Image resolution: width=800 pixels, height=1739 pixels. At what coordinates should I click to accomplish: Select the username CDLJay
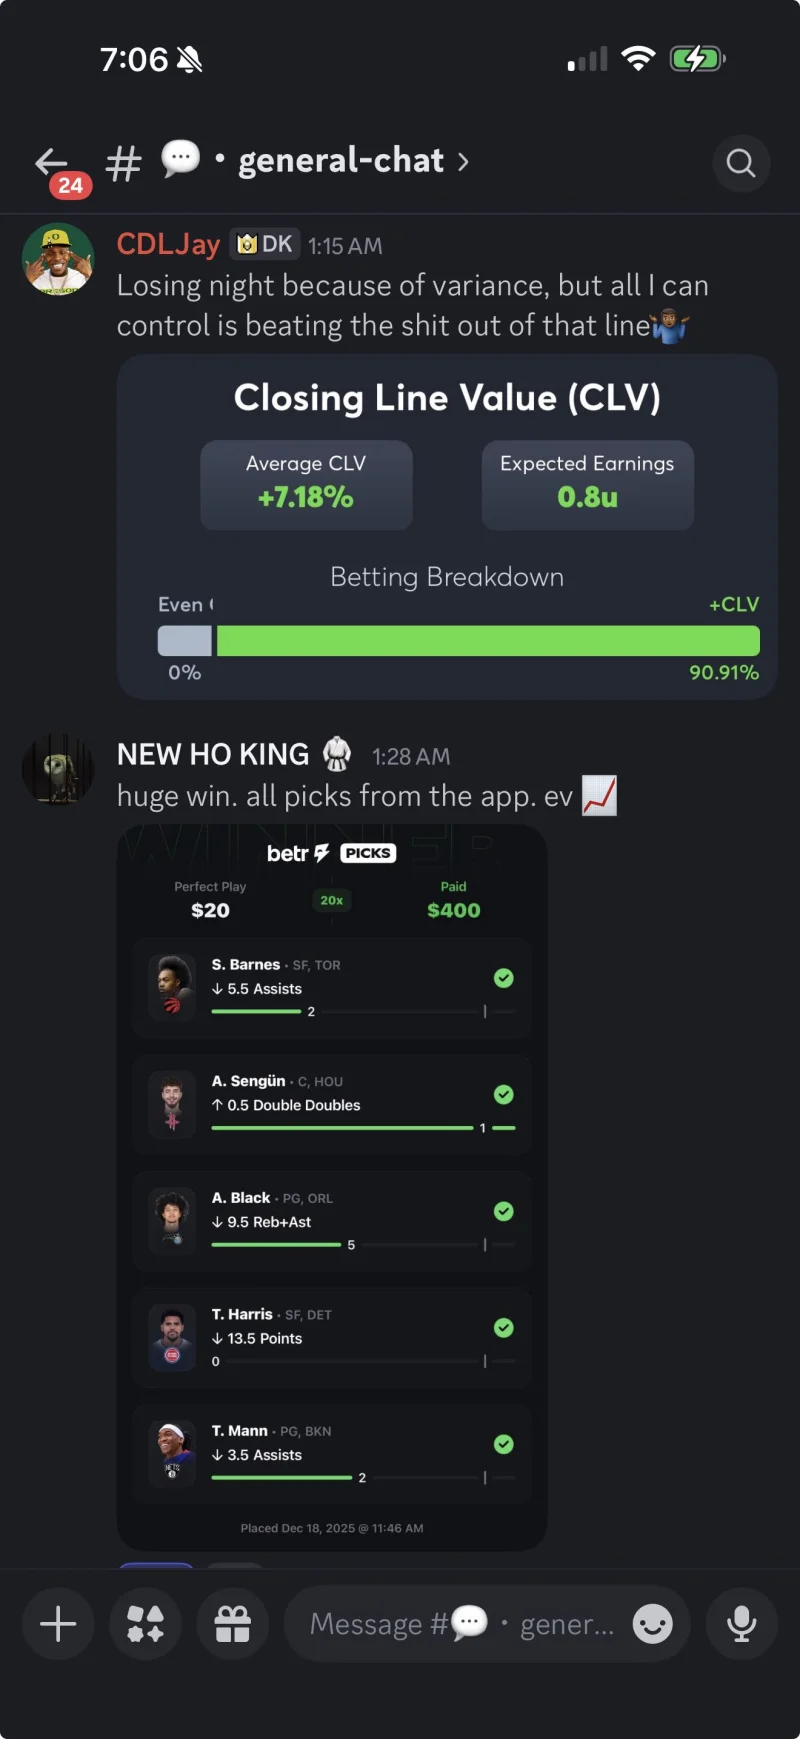167,243
